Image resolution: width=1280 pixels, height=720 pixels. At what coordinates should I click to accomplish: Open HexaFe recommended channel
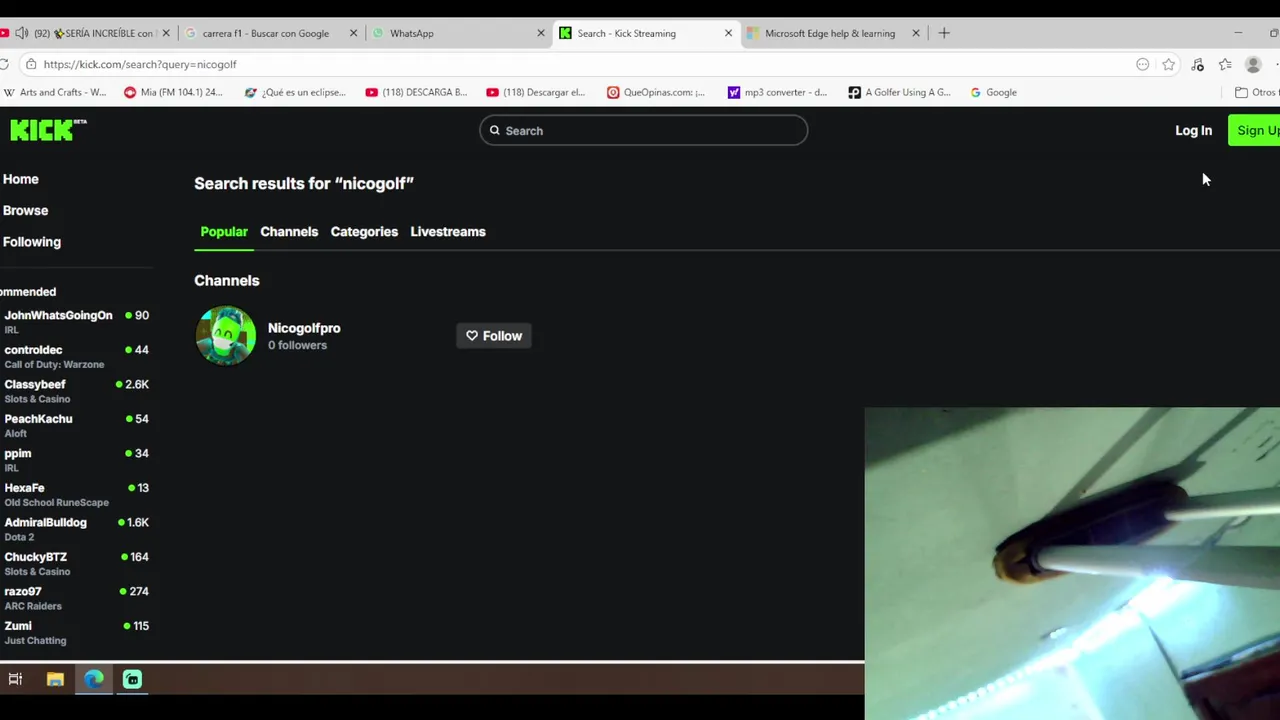point(76,494)
